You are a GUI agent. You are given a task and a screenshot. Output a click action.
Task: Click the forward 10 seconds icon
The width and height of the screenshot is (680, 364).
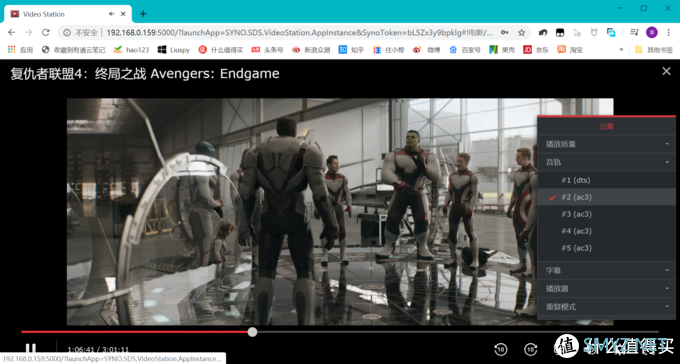(531, 349)
